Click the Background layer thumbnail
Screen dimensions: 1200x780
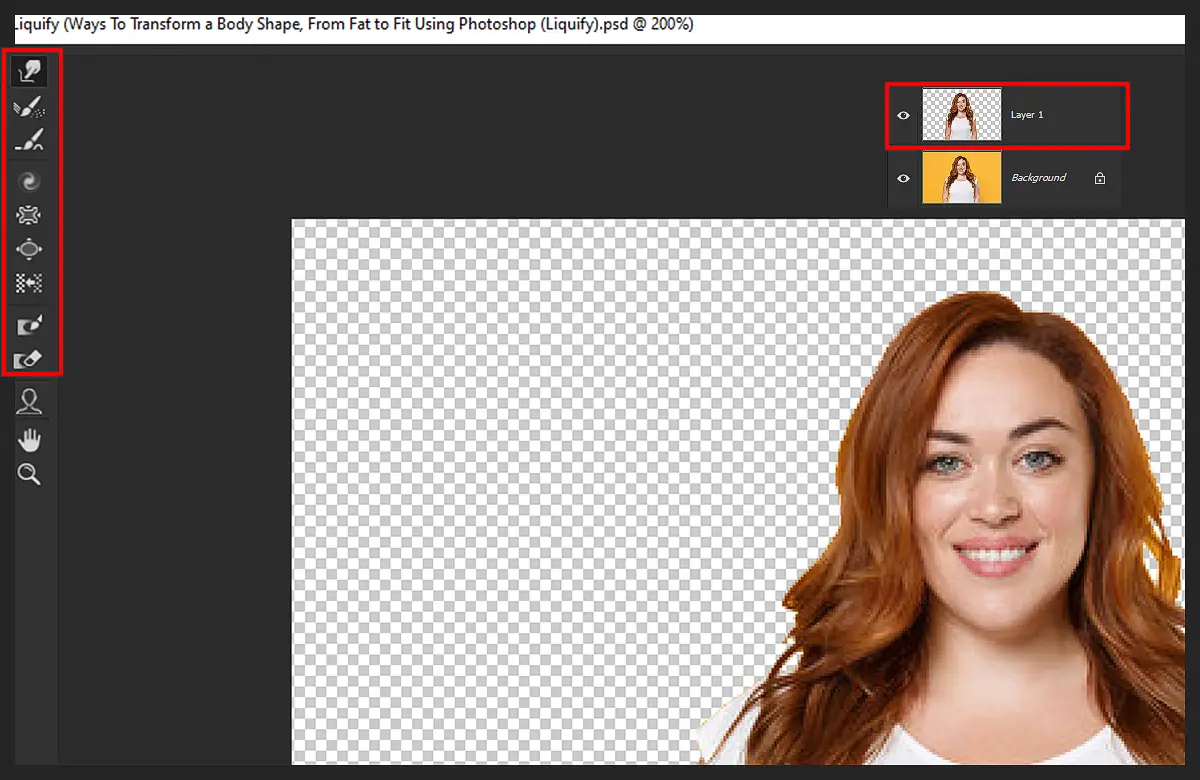point(962,178)
